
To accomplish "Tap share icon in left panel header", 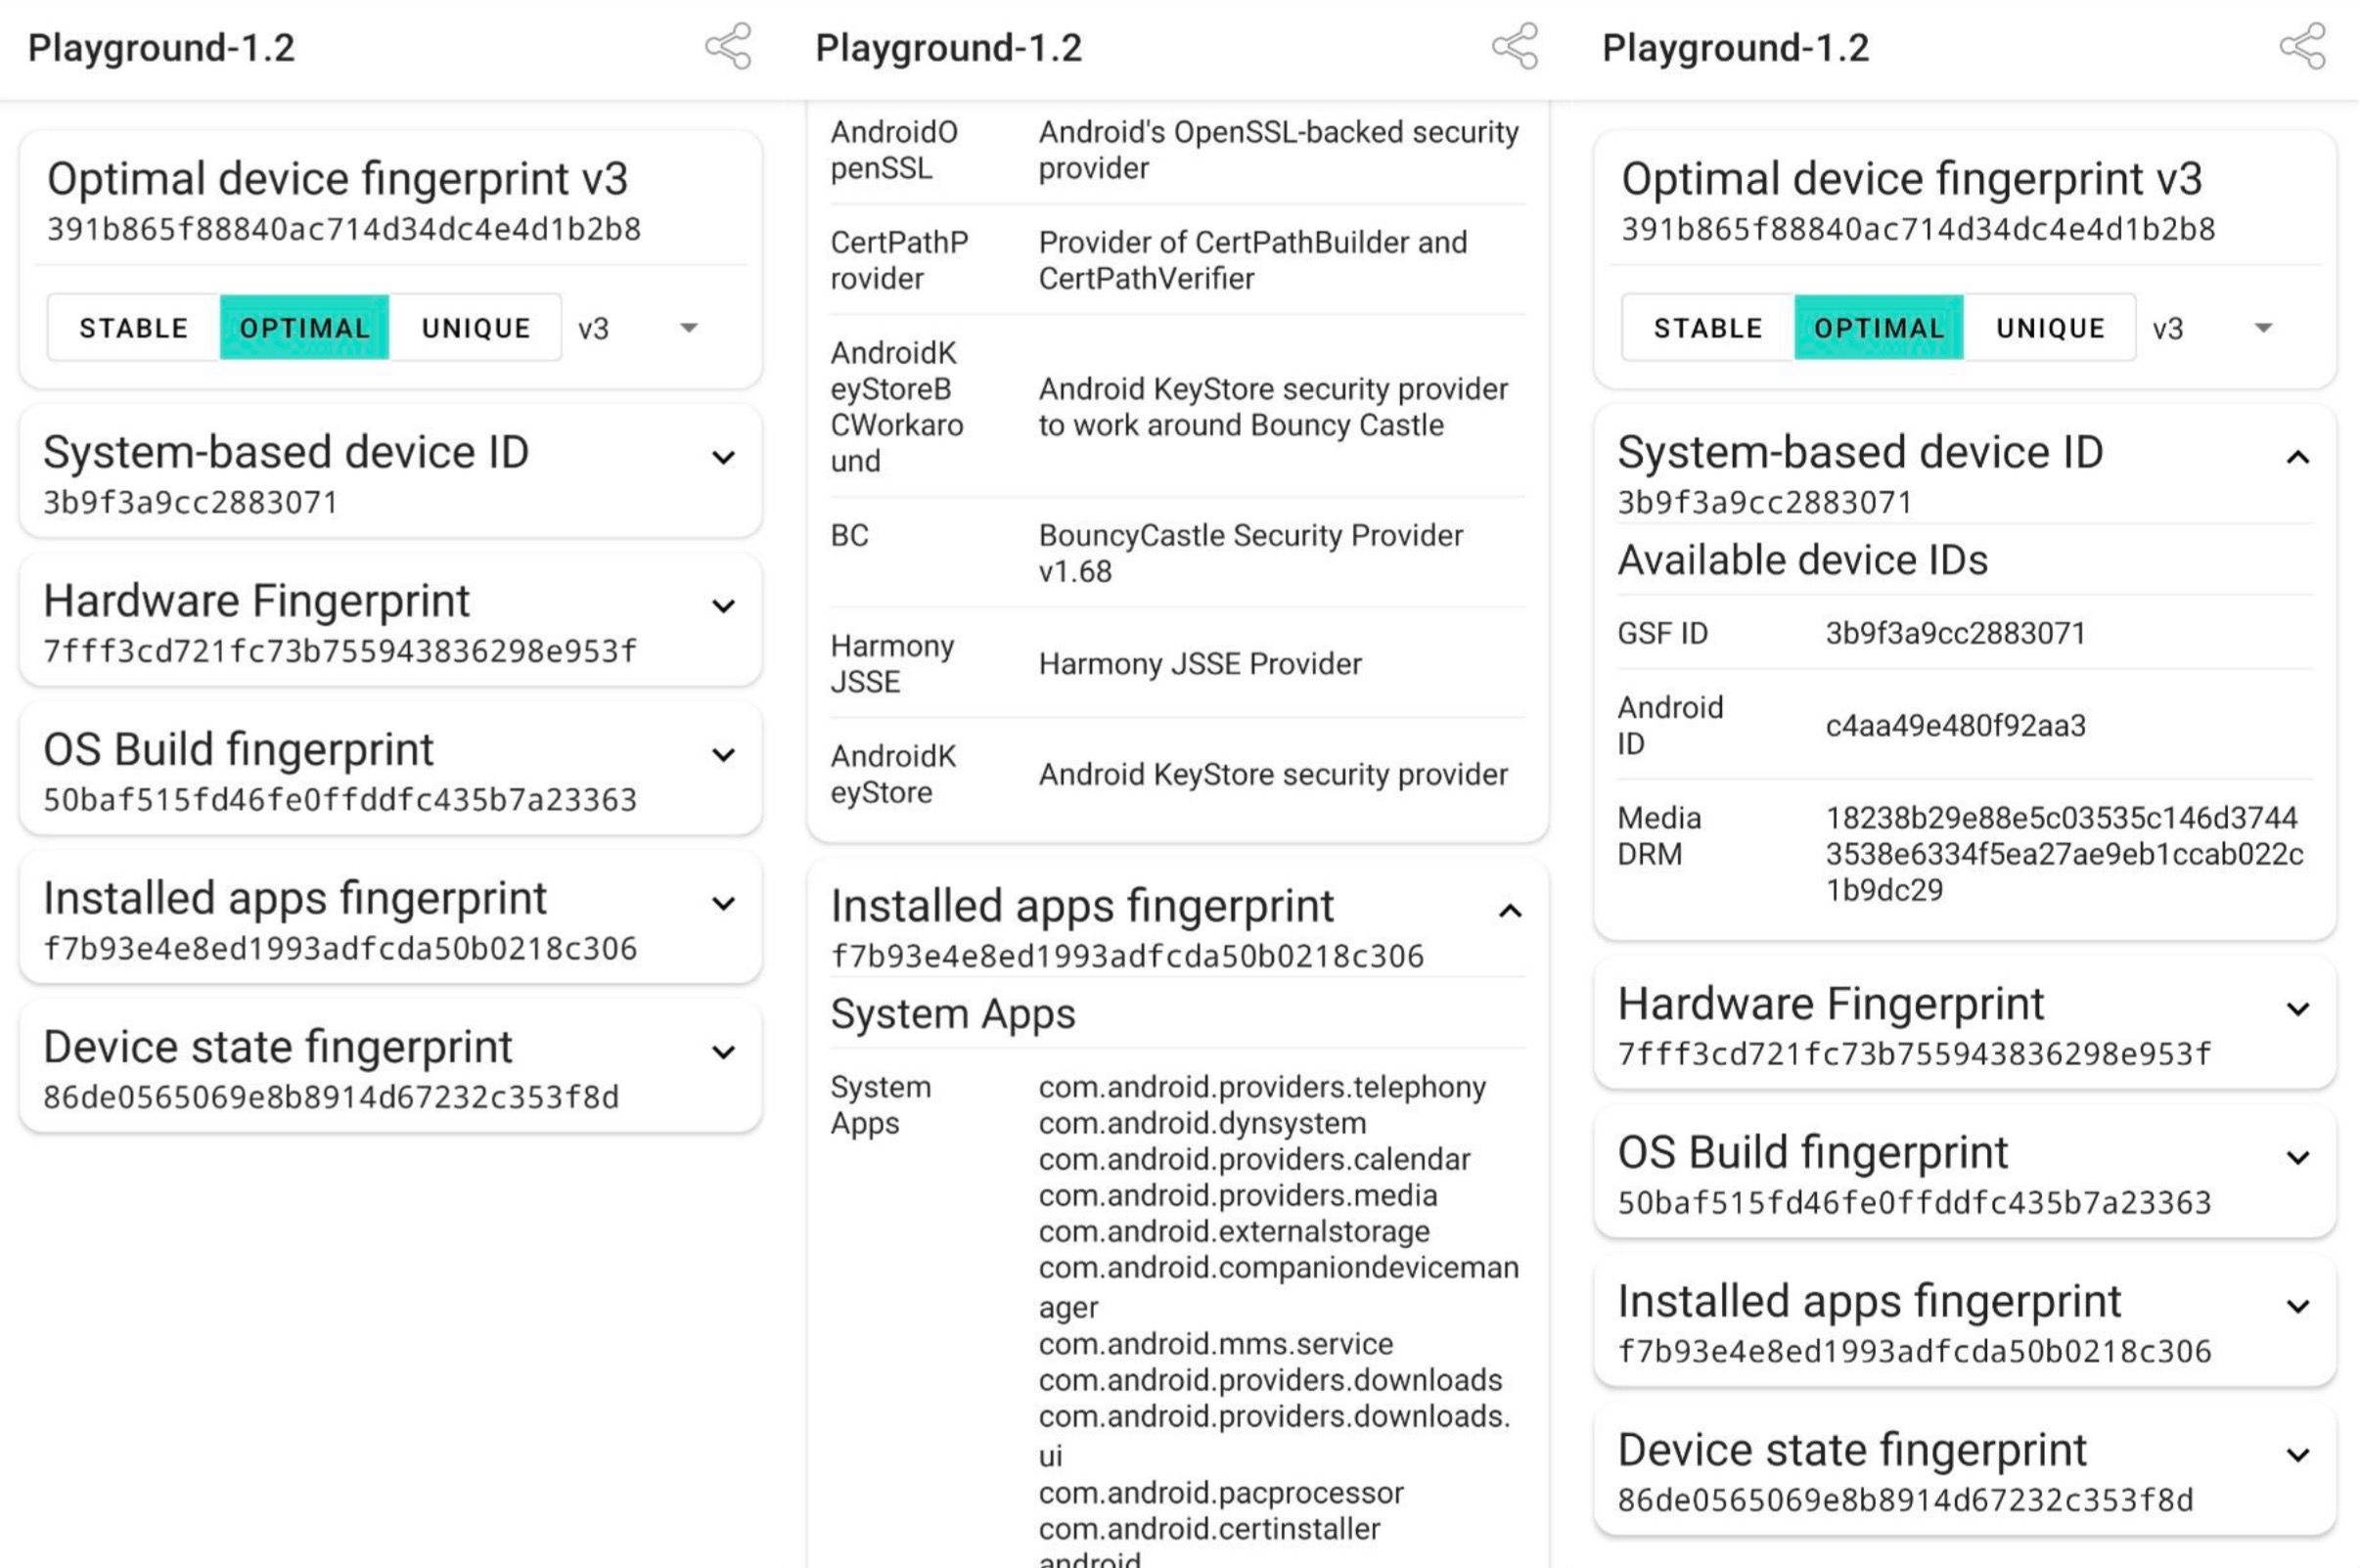I will 728,46.
